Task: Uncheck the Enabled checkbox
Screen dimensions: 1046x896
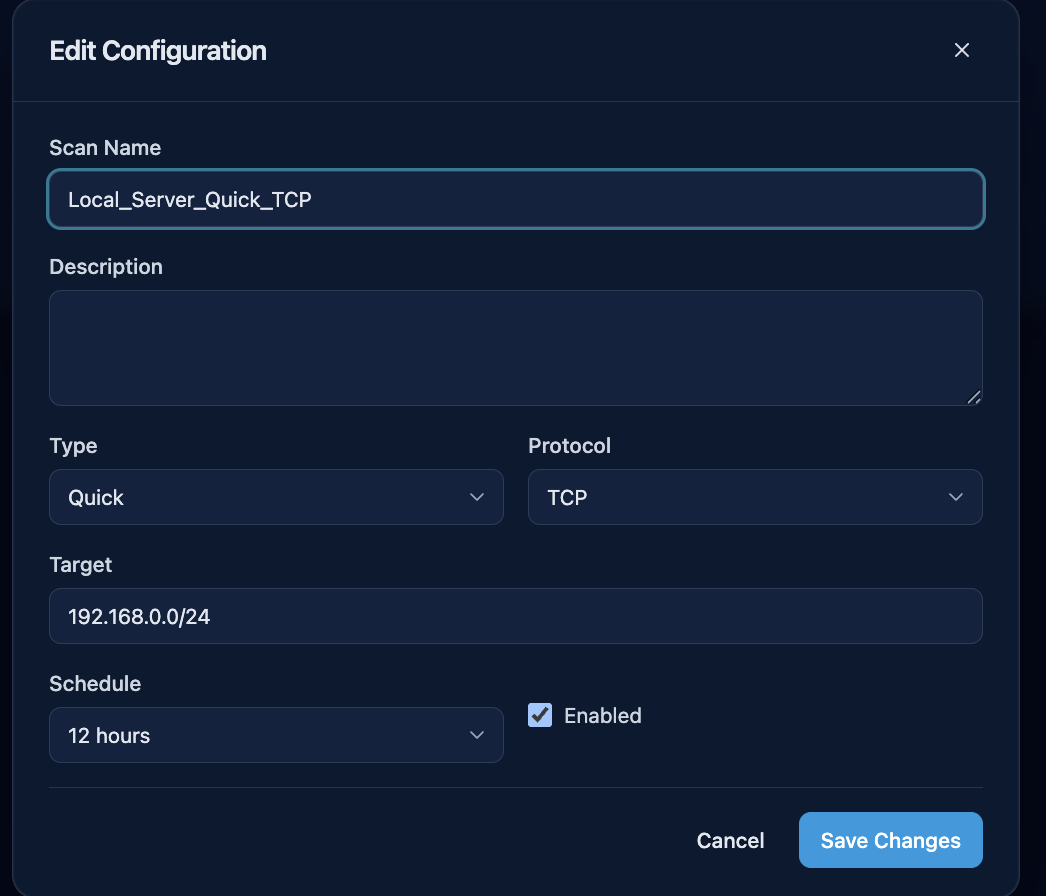Action: tap(540, 715)
